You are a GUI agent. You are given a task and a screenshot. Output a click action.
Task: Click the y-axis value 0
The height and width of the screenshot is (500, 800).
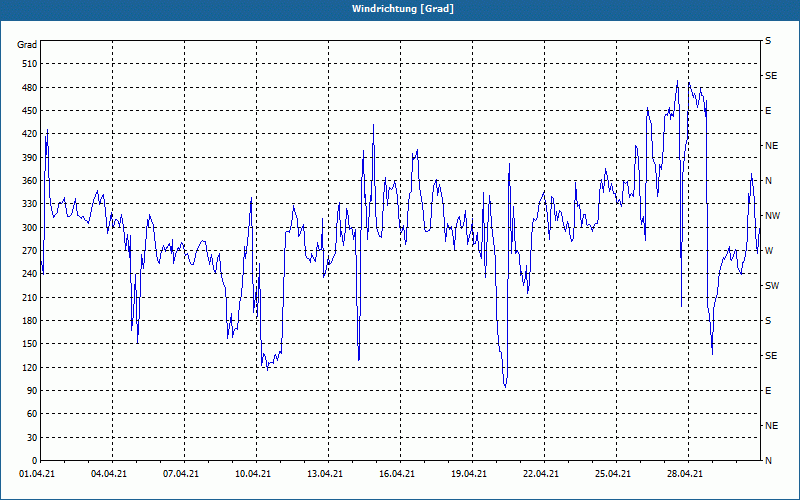(34, 461)
